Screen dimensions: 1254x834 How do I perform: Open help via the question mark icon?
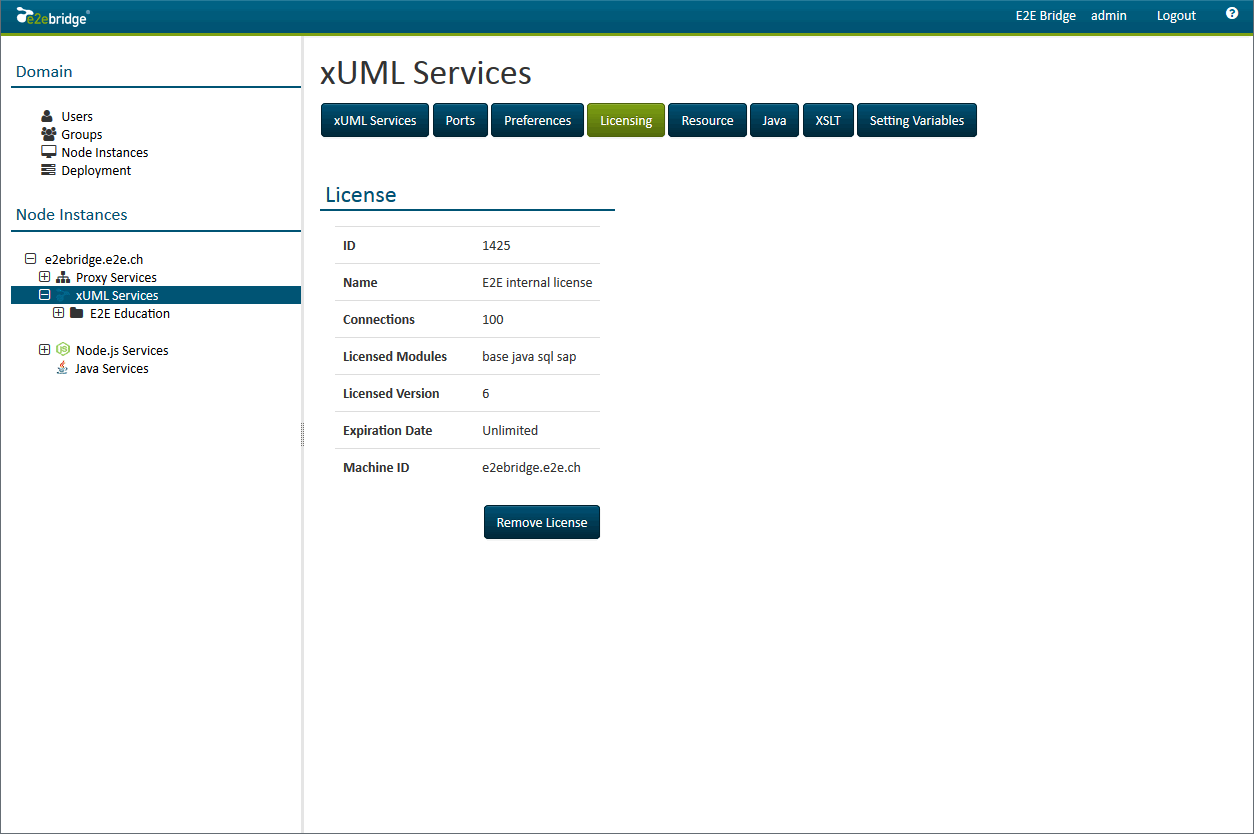(x=1232, y=14)
